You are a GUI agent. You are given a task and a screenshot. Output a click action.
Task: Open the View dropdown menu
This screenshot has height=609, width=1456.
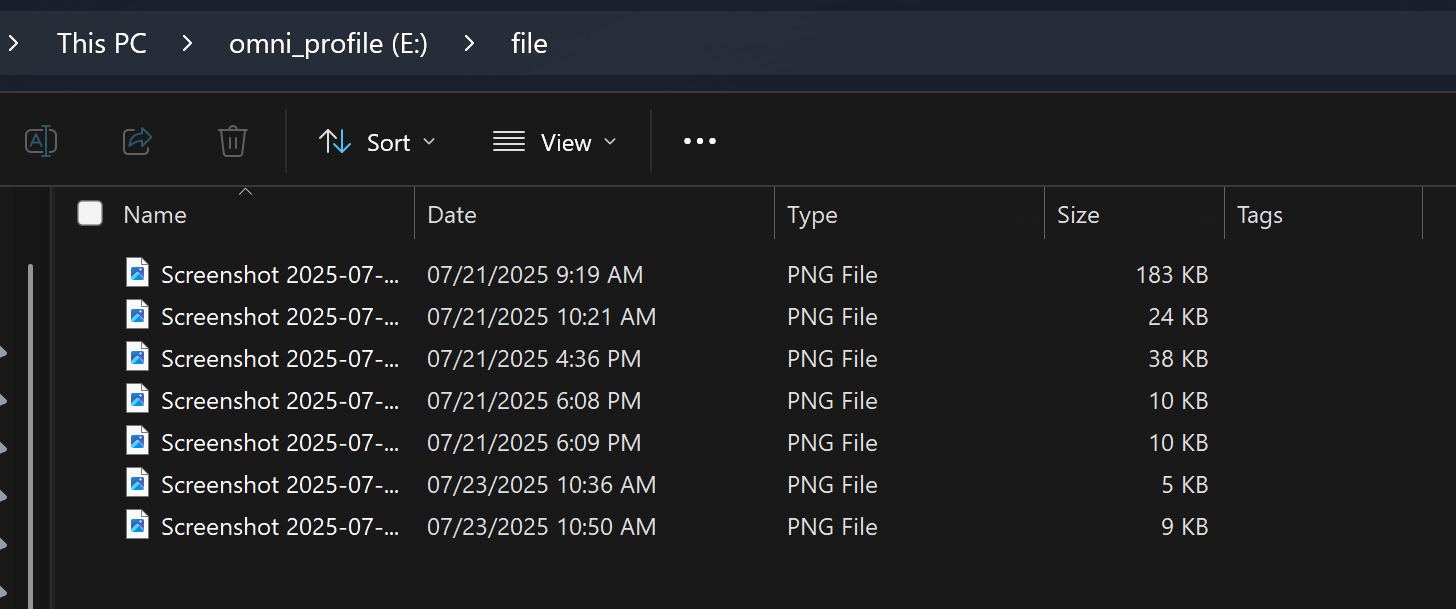(x=555, y=142)
